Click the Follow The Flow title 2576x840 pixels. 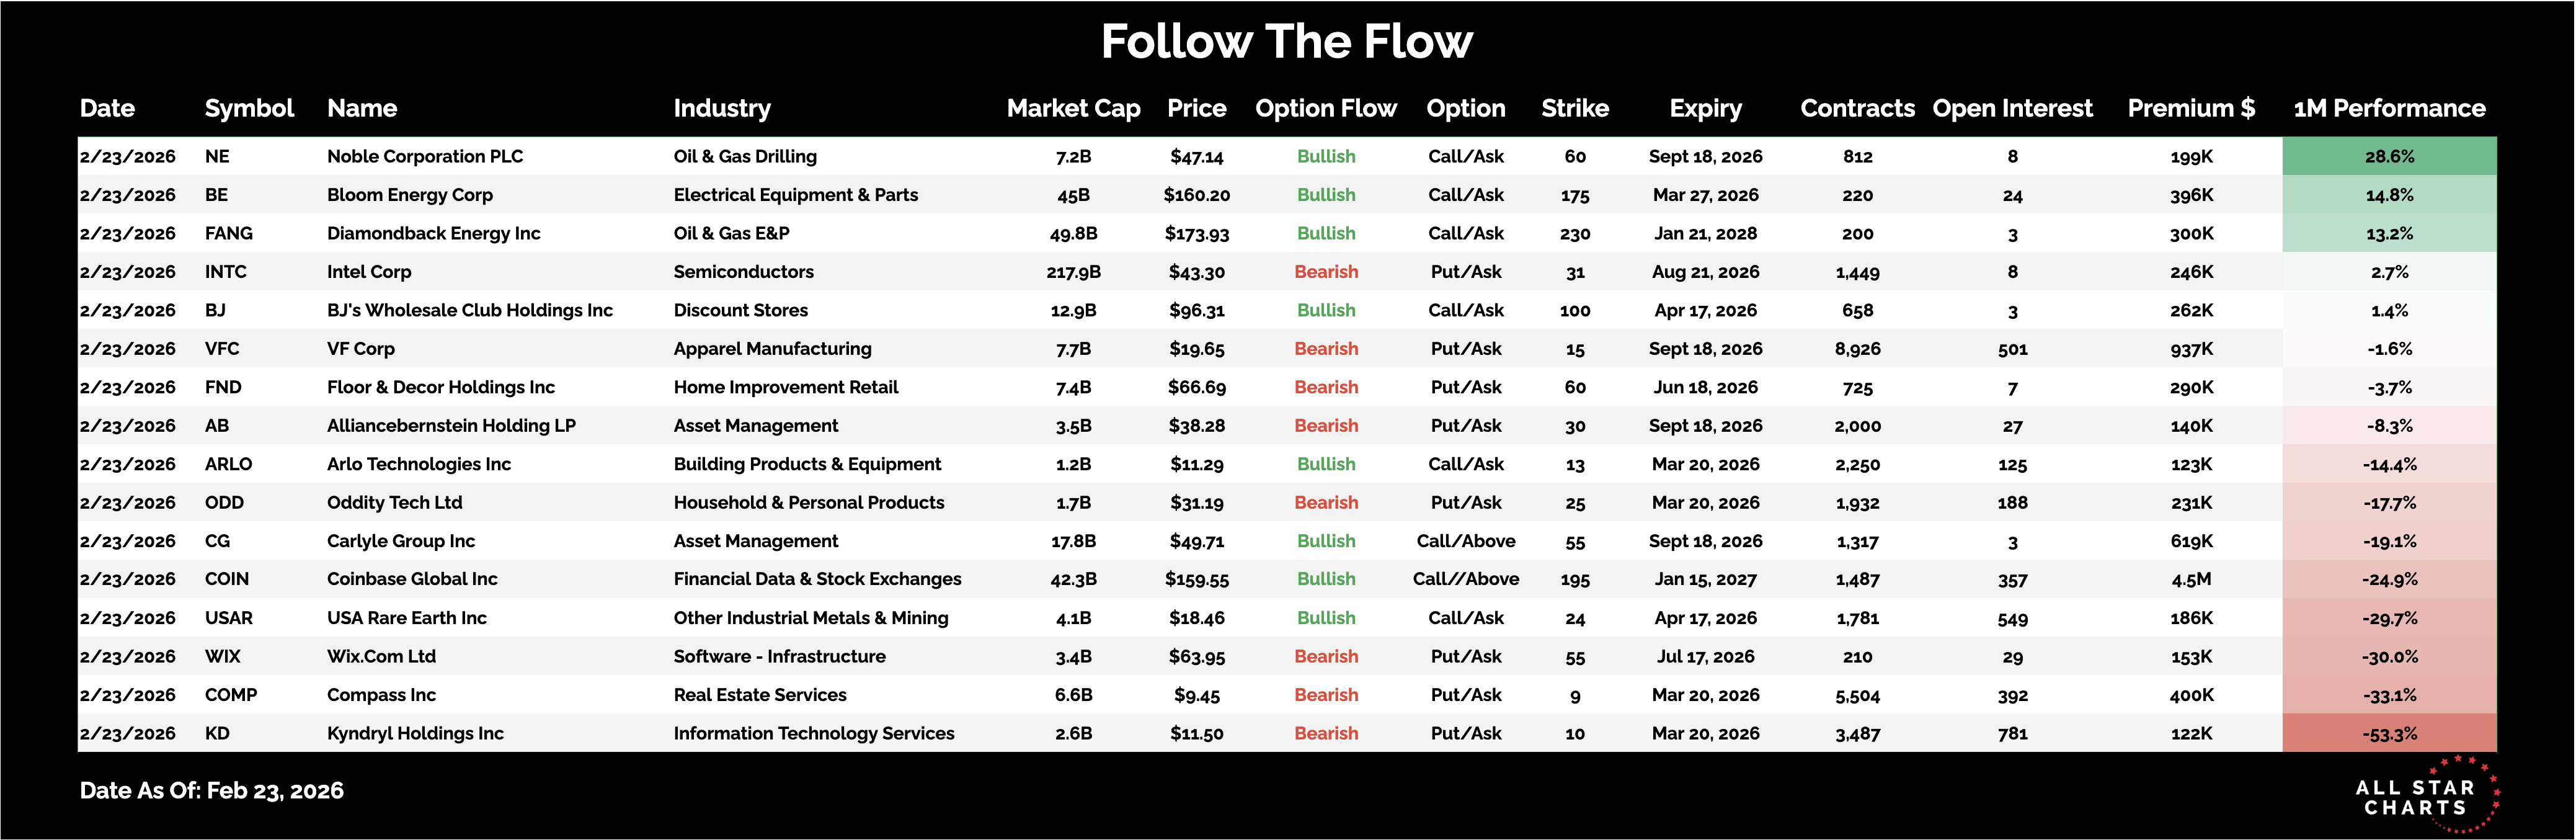coord(1287,42)
